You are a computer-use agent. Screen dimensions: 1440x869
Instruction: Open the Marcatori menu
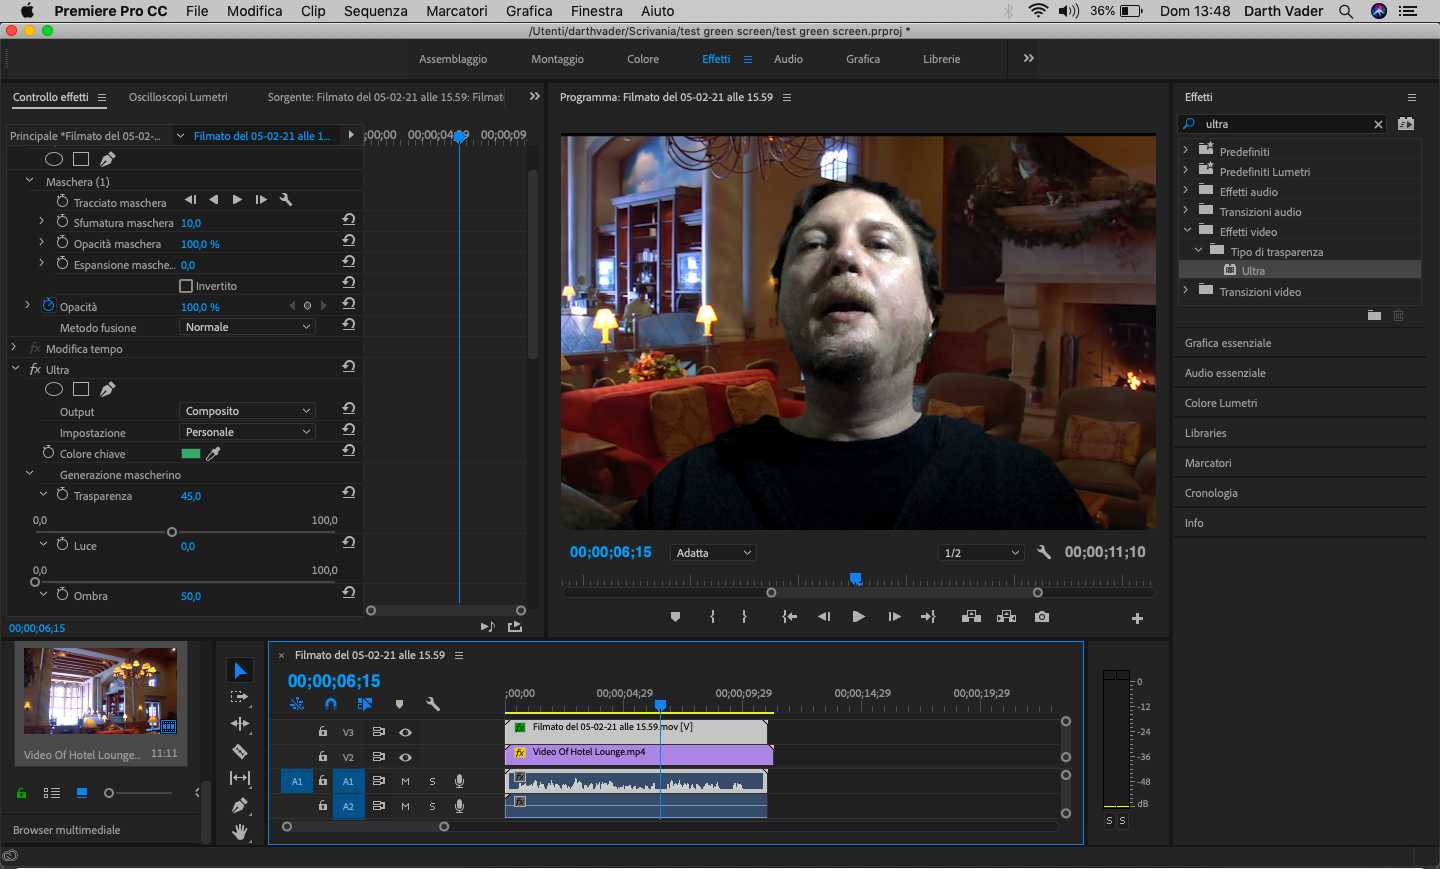tap(457, 11)
